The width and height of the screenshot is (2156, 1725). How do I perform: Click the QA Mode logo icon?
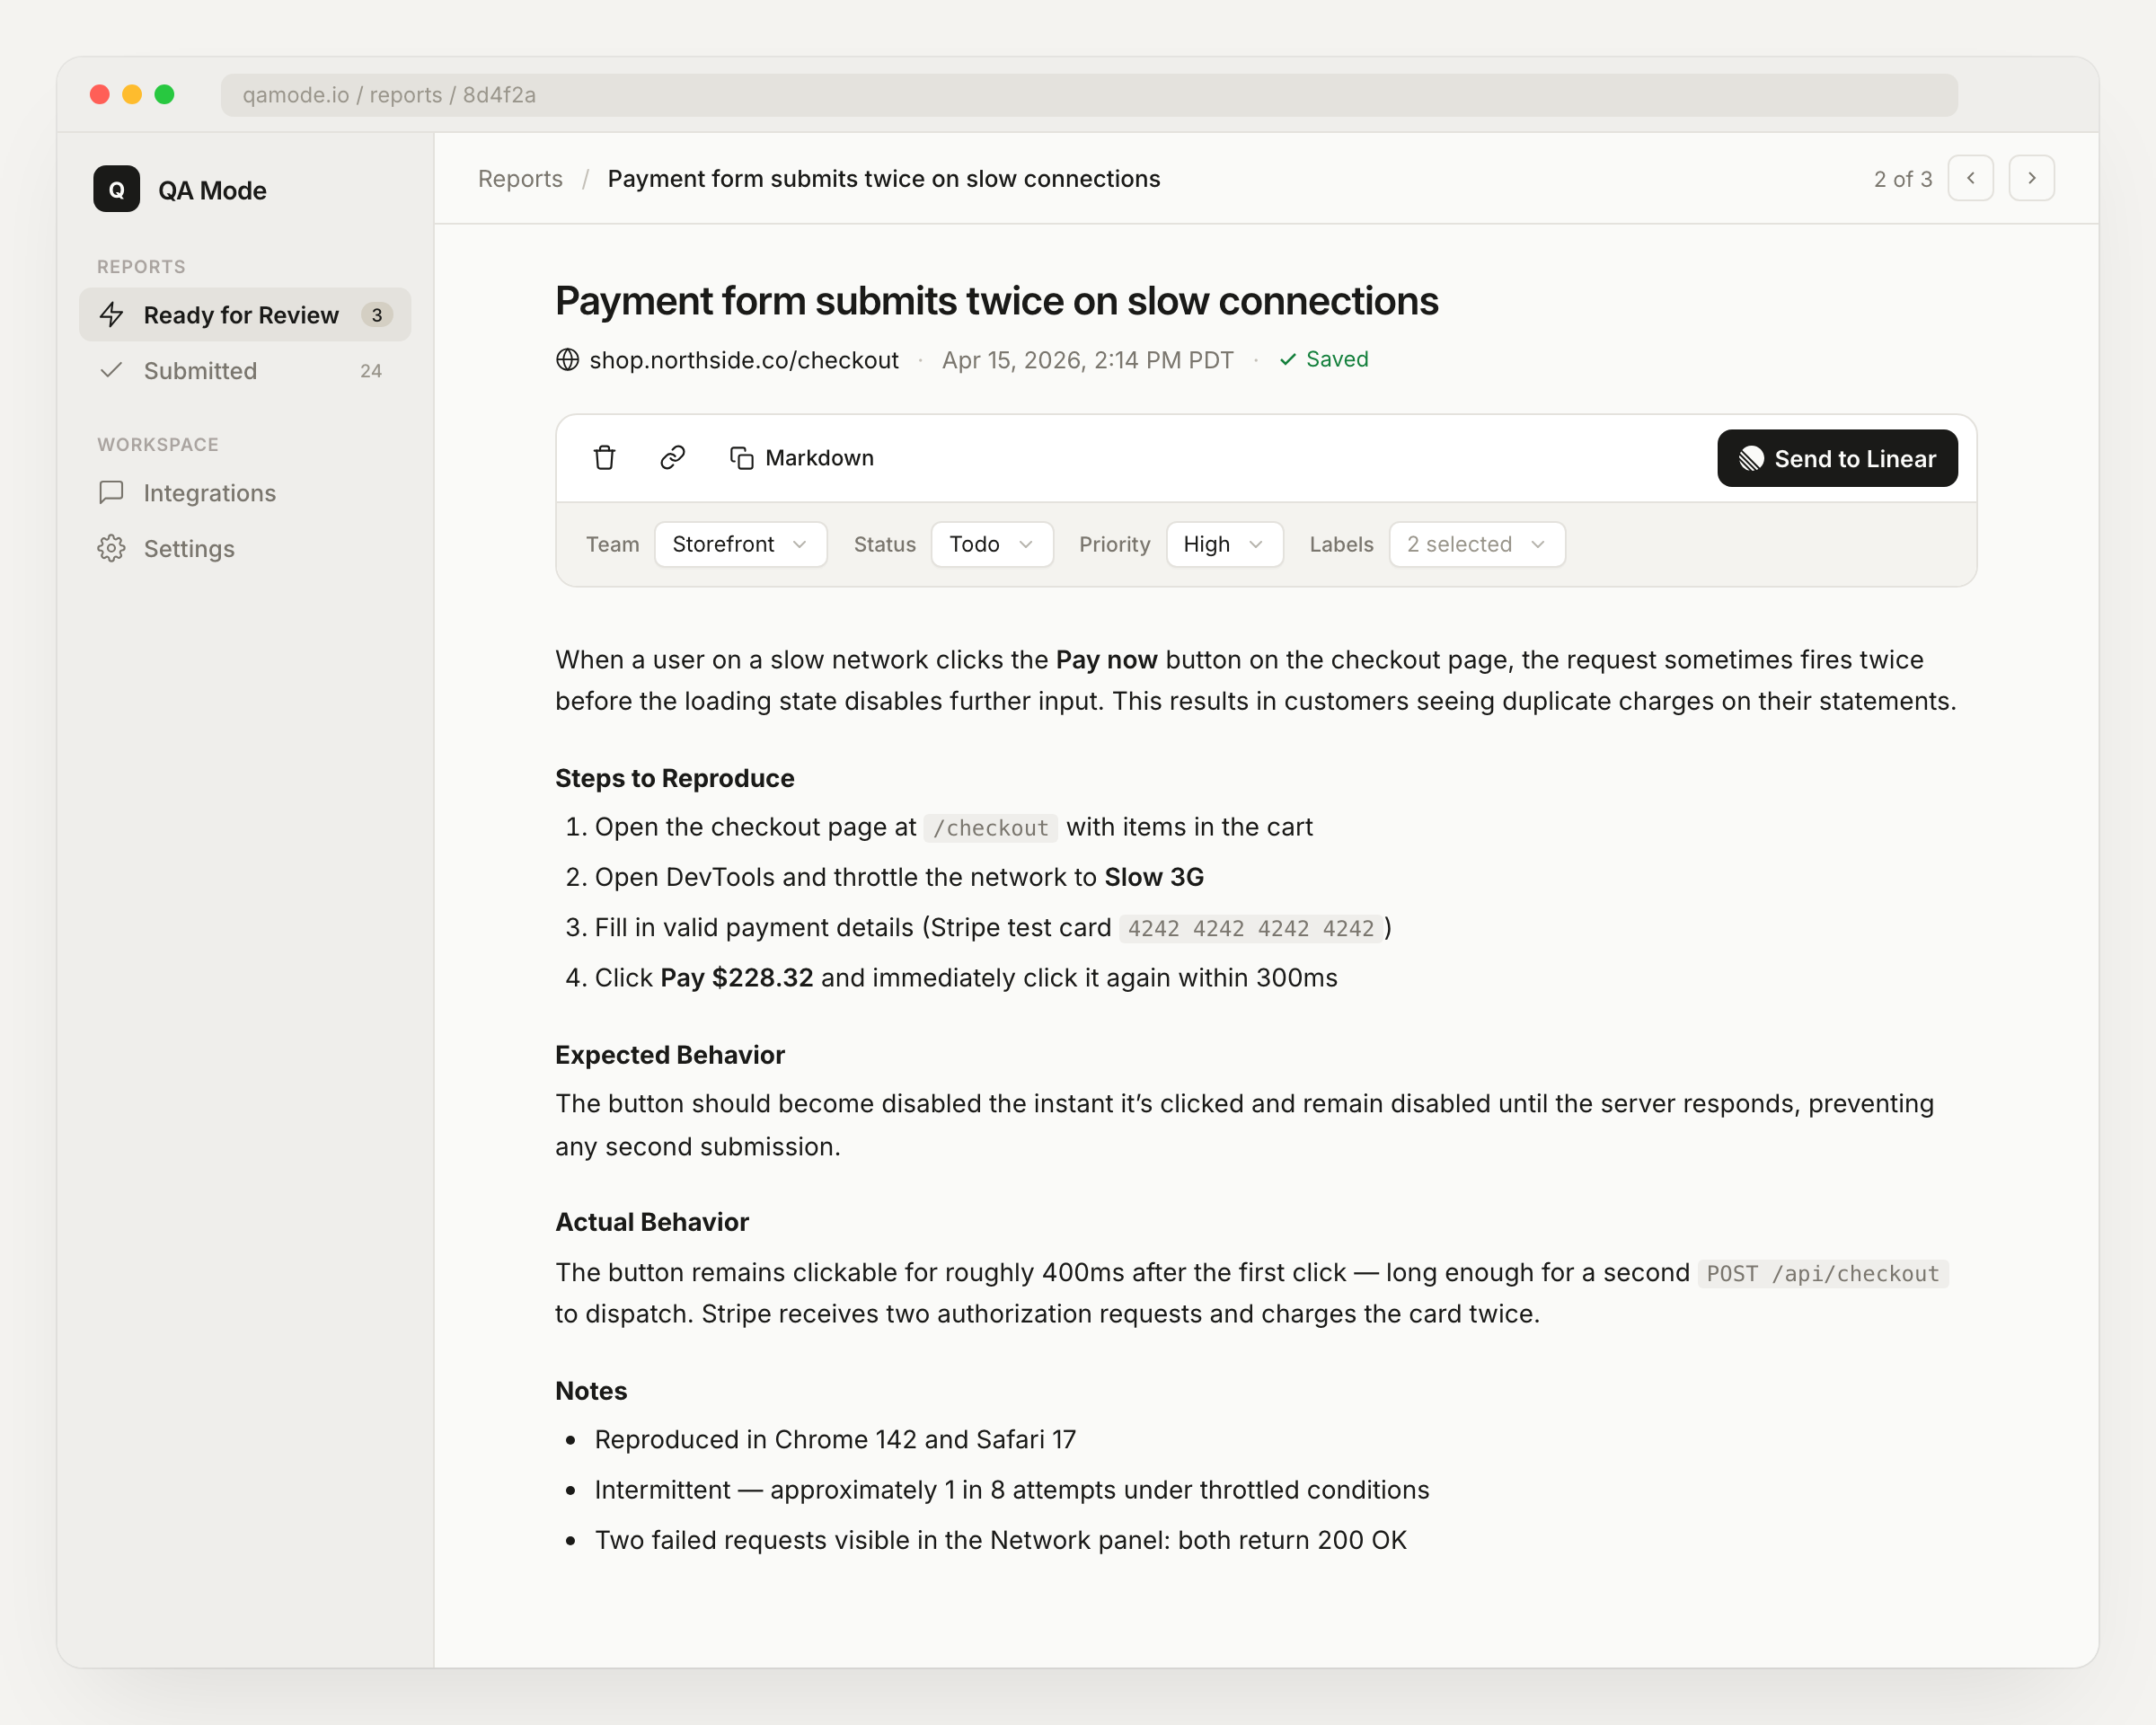(117, 190)
